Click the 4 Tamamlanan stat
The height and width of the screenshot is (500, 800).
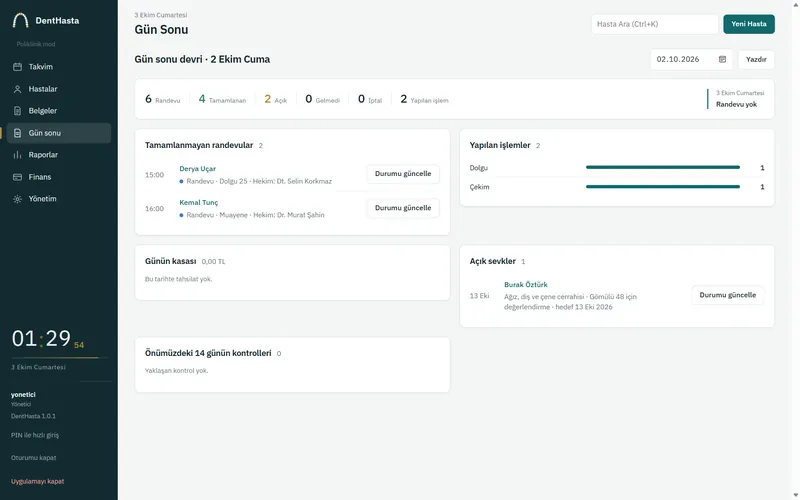pyautogui.click(x=222, y=99)
